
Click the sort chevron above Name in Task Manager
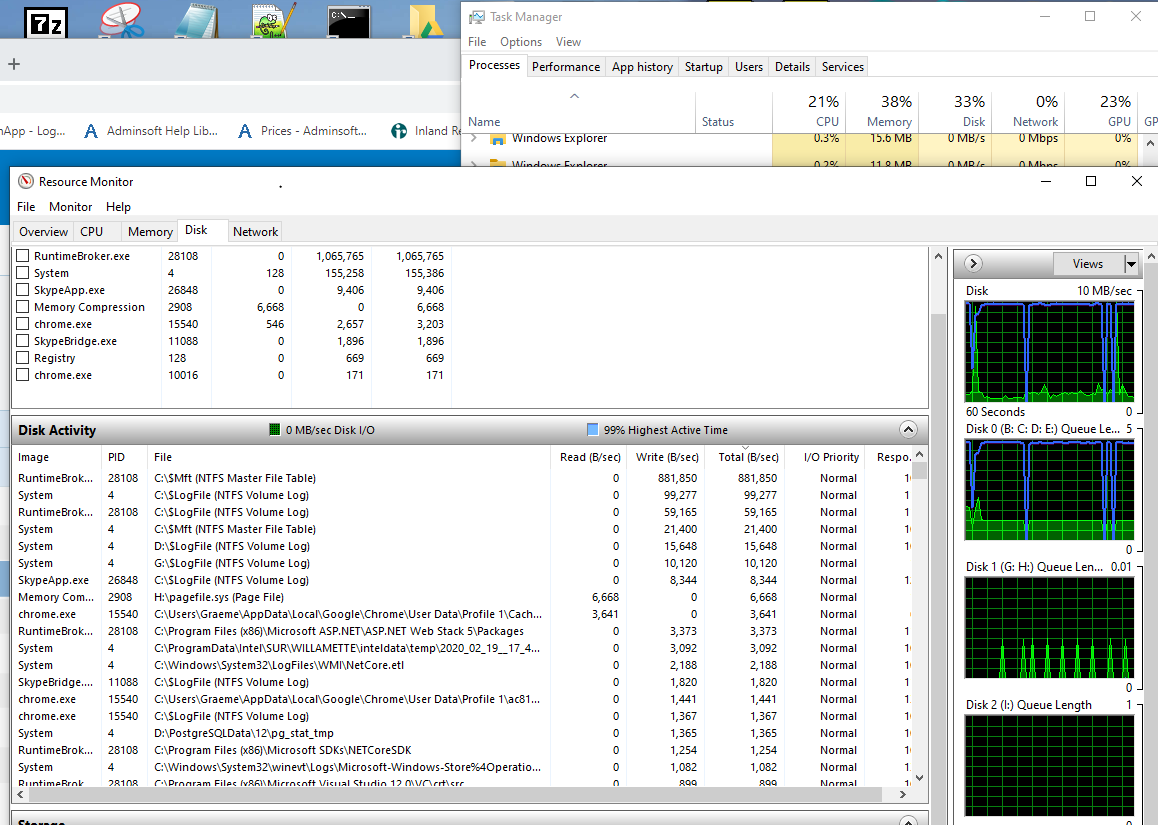click(x=575, y=96)
